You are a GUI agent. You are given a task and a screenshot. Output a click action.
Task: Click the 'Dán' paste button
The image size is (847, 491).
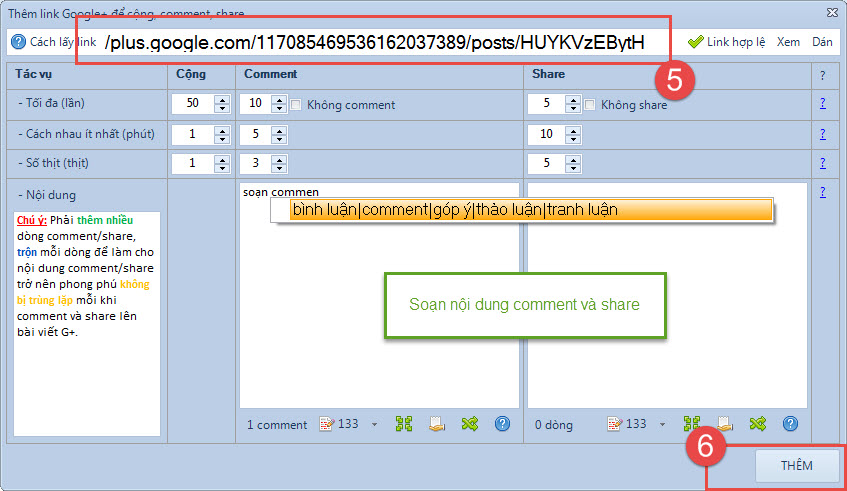(x=822, y=42)
